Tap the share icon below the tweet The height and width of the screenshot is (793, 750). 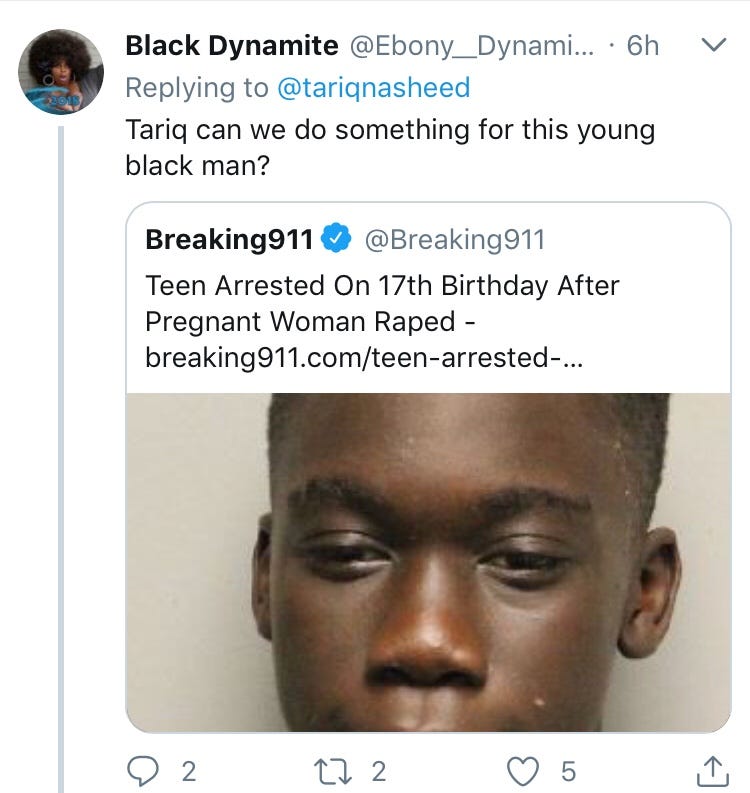pyautogui.click(x=712, y=770)
